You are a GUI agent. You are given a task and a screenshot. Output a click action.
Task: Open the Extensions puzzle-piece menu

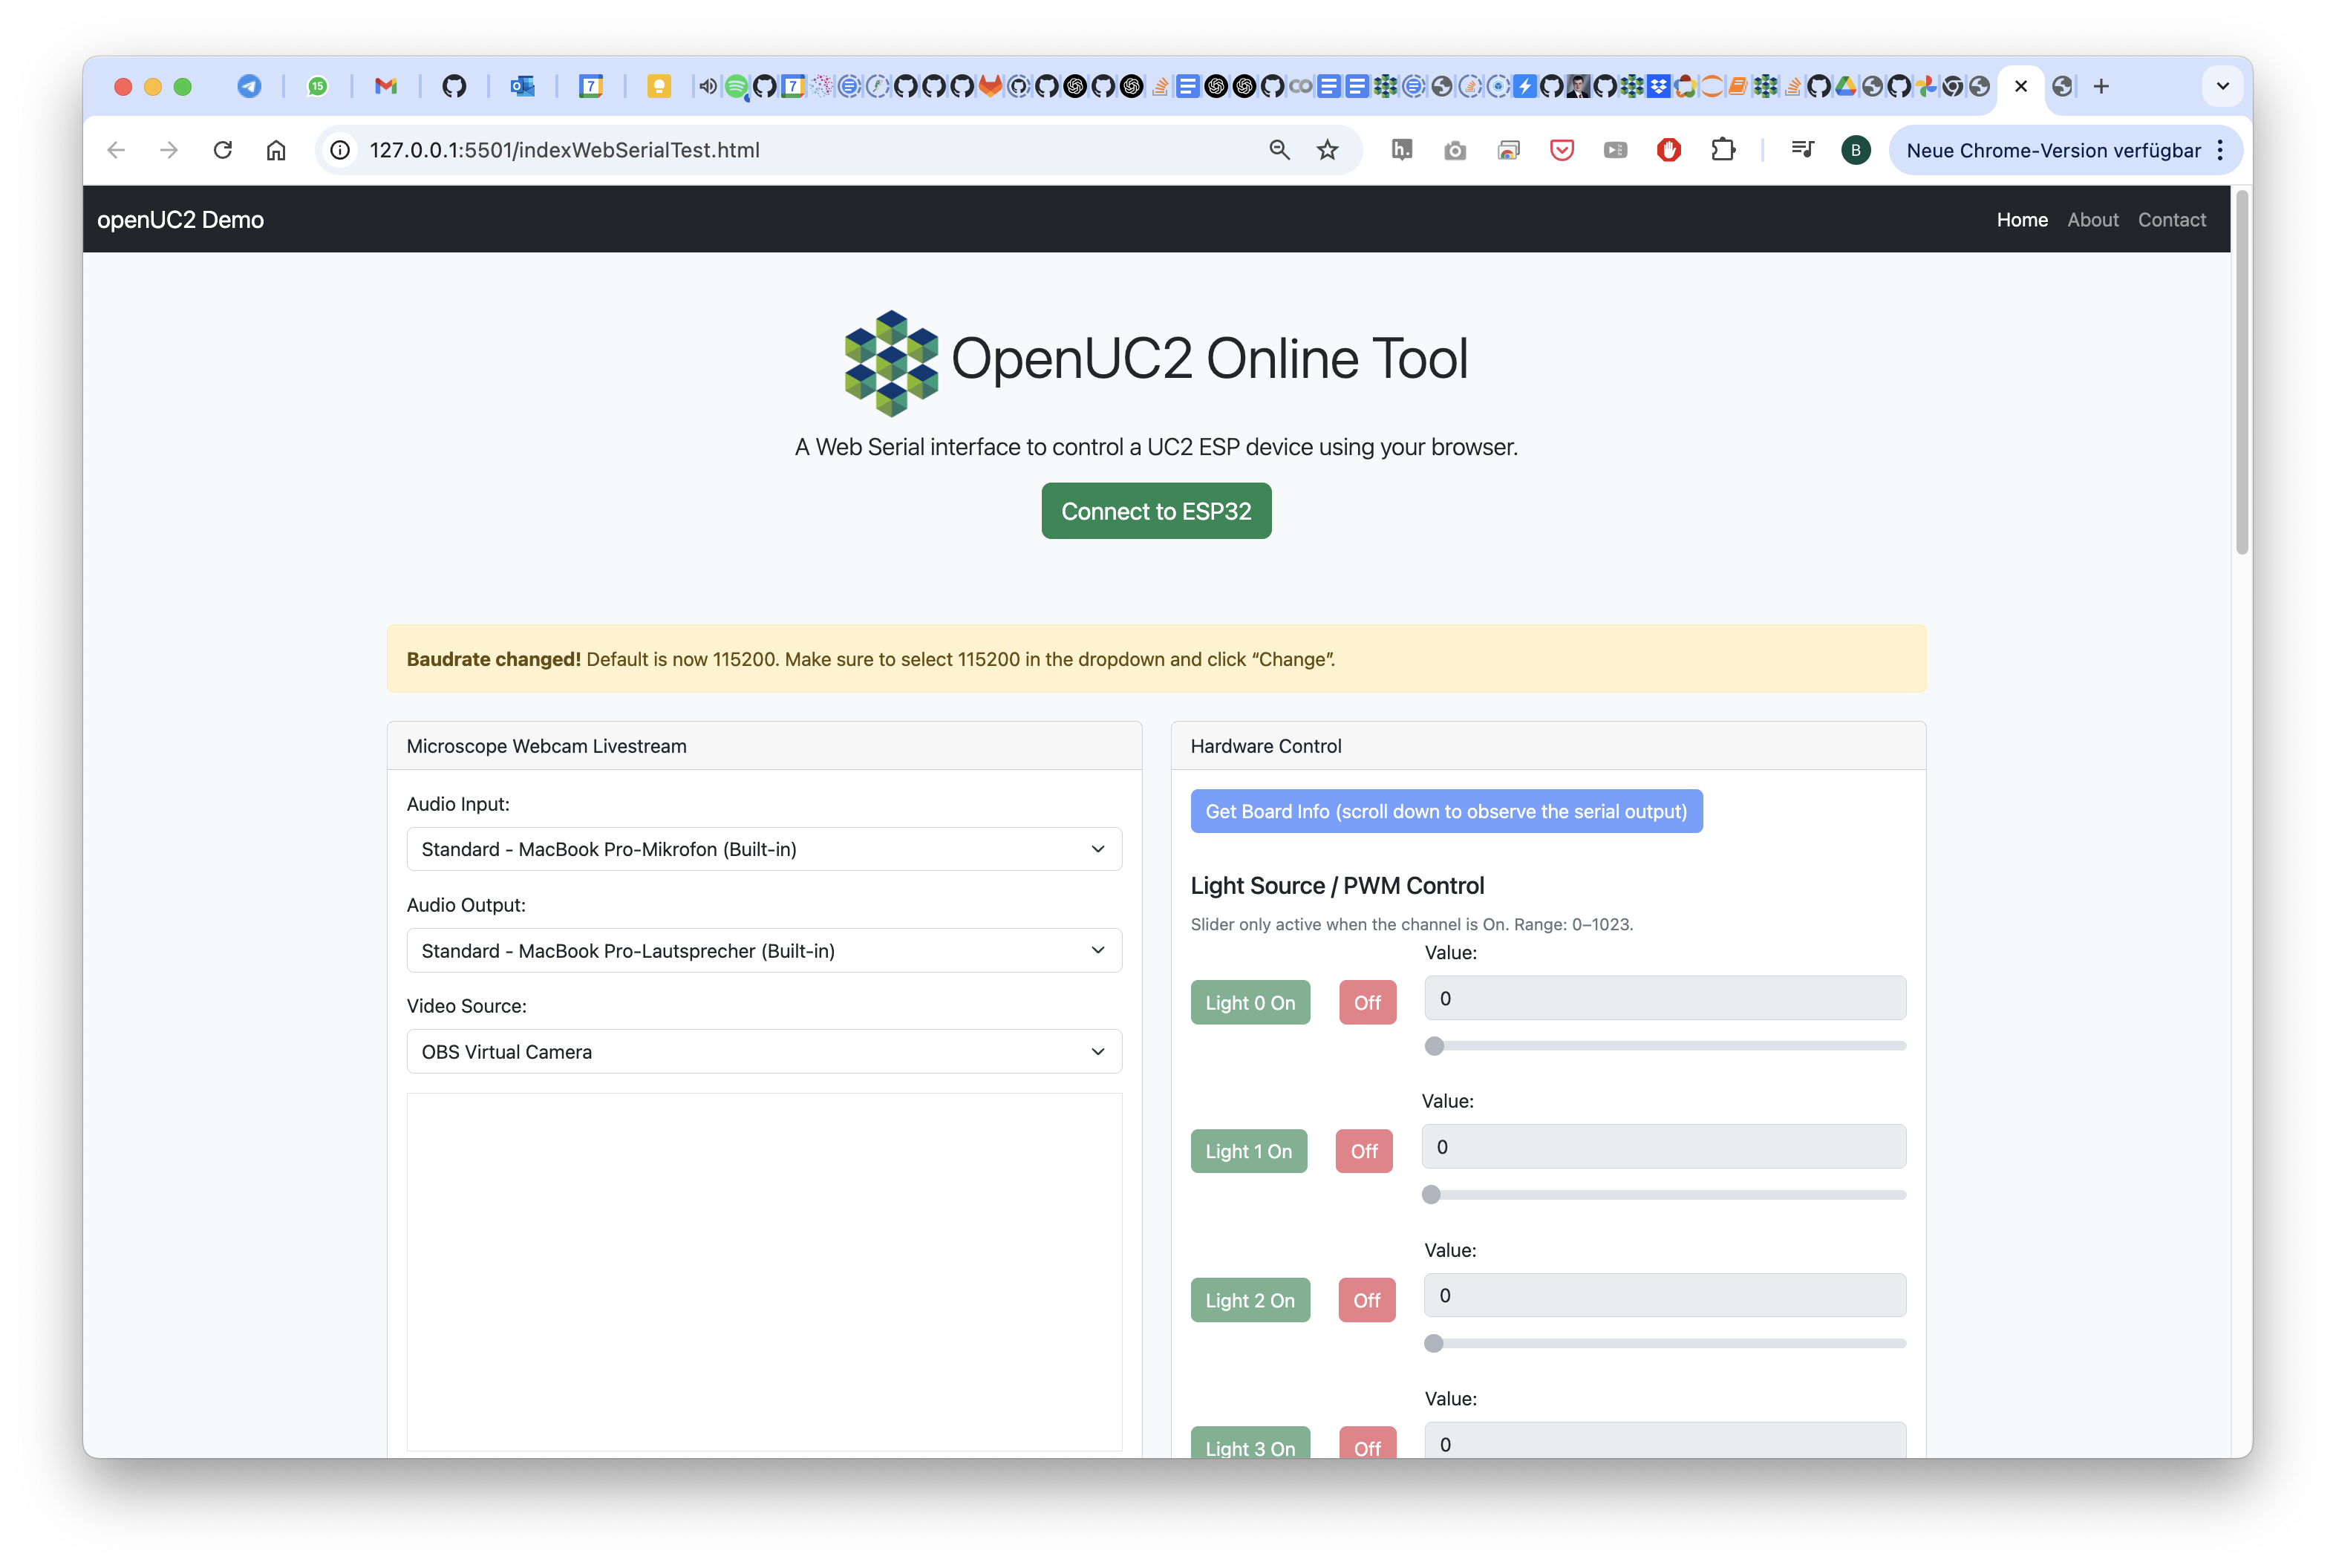[1722, 150]
